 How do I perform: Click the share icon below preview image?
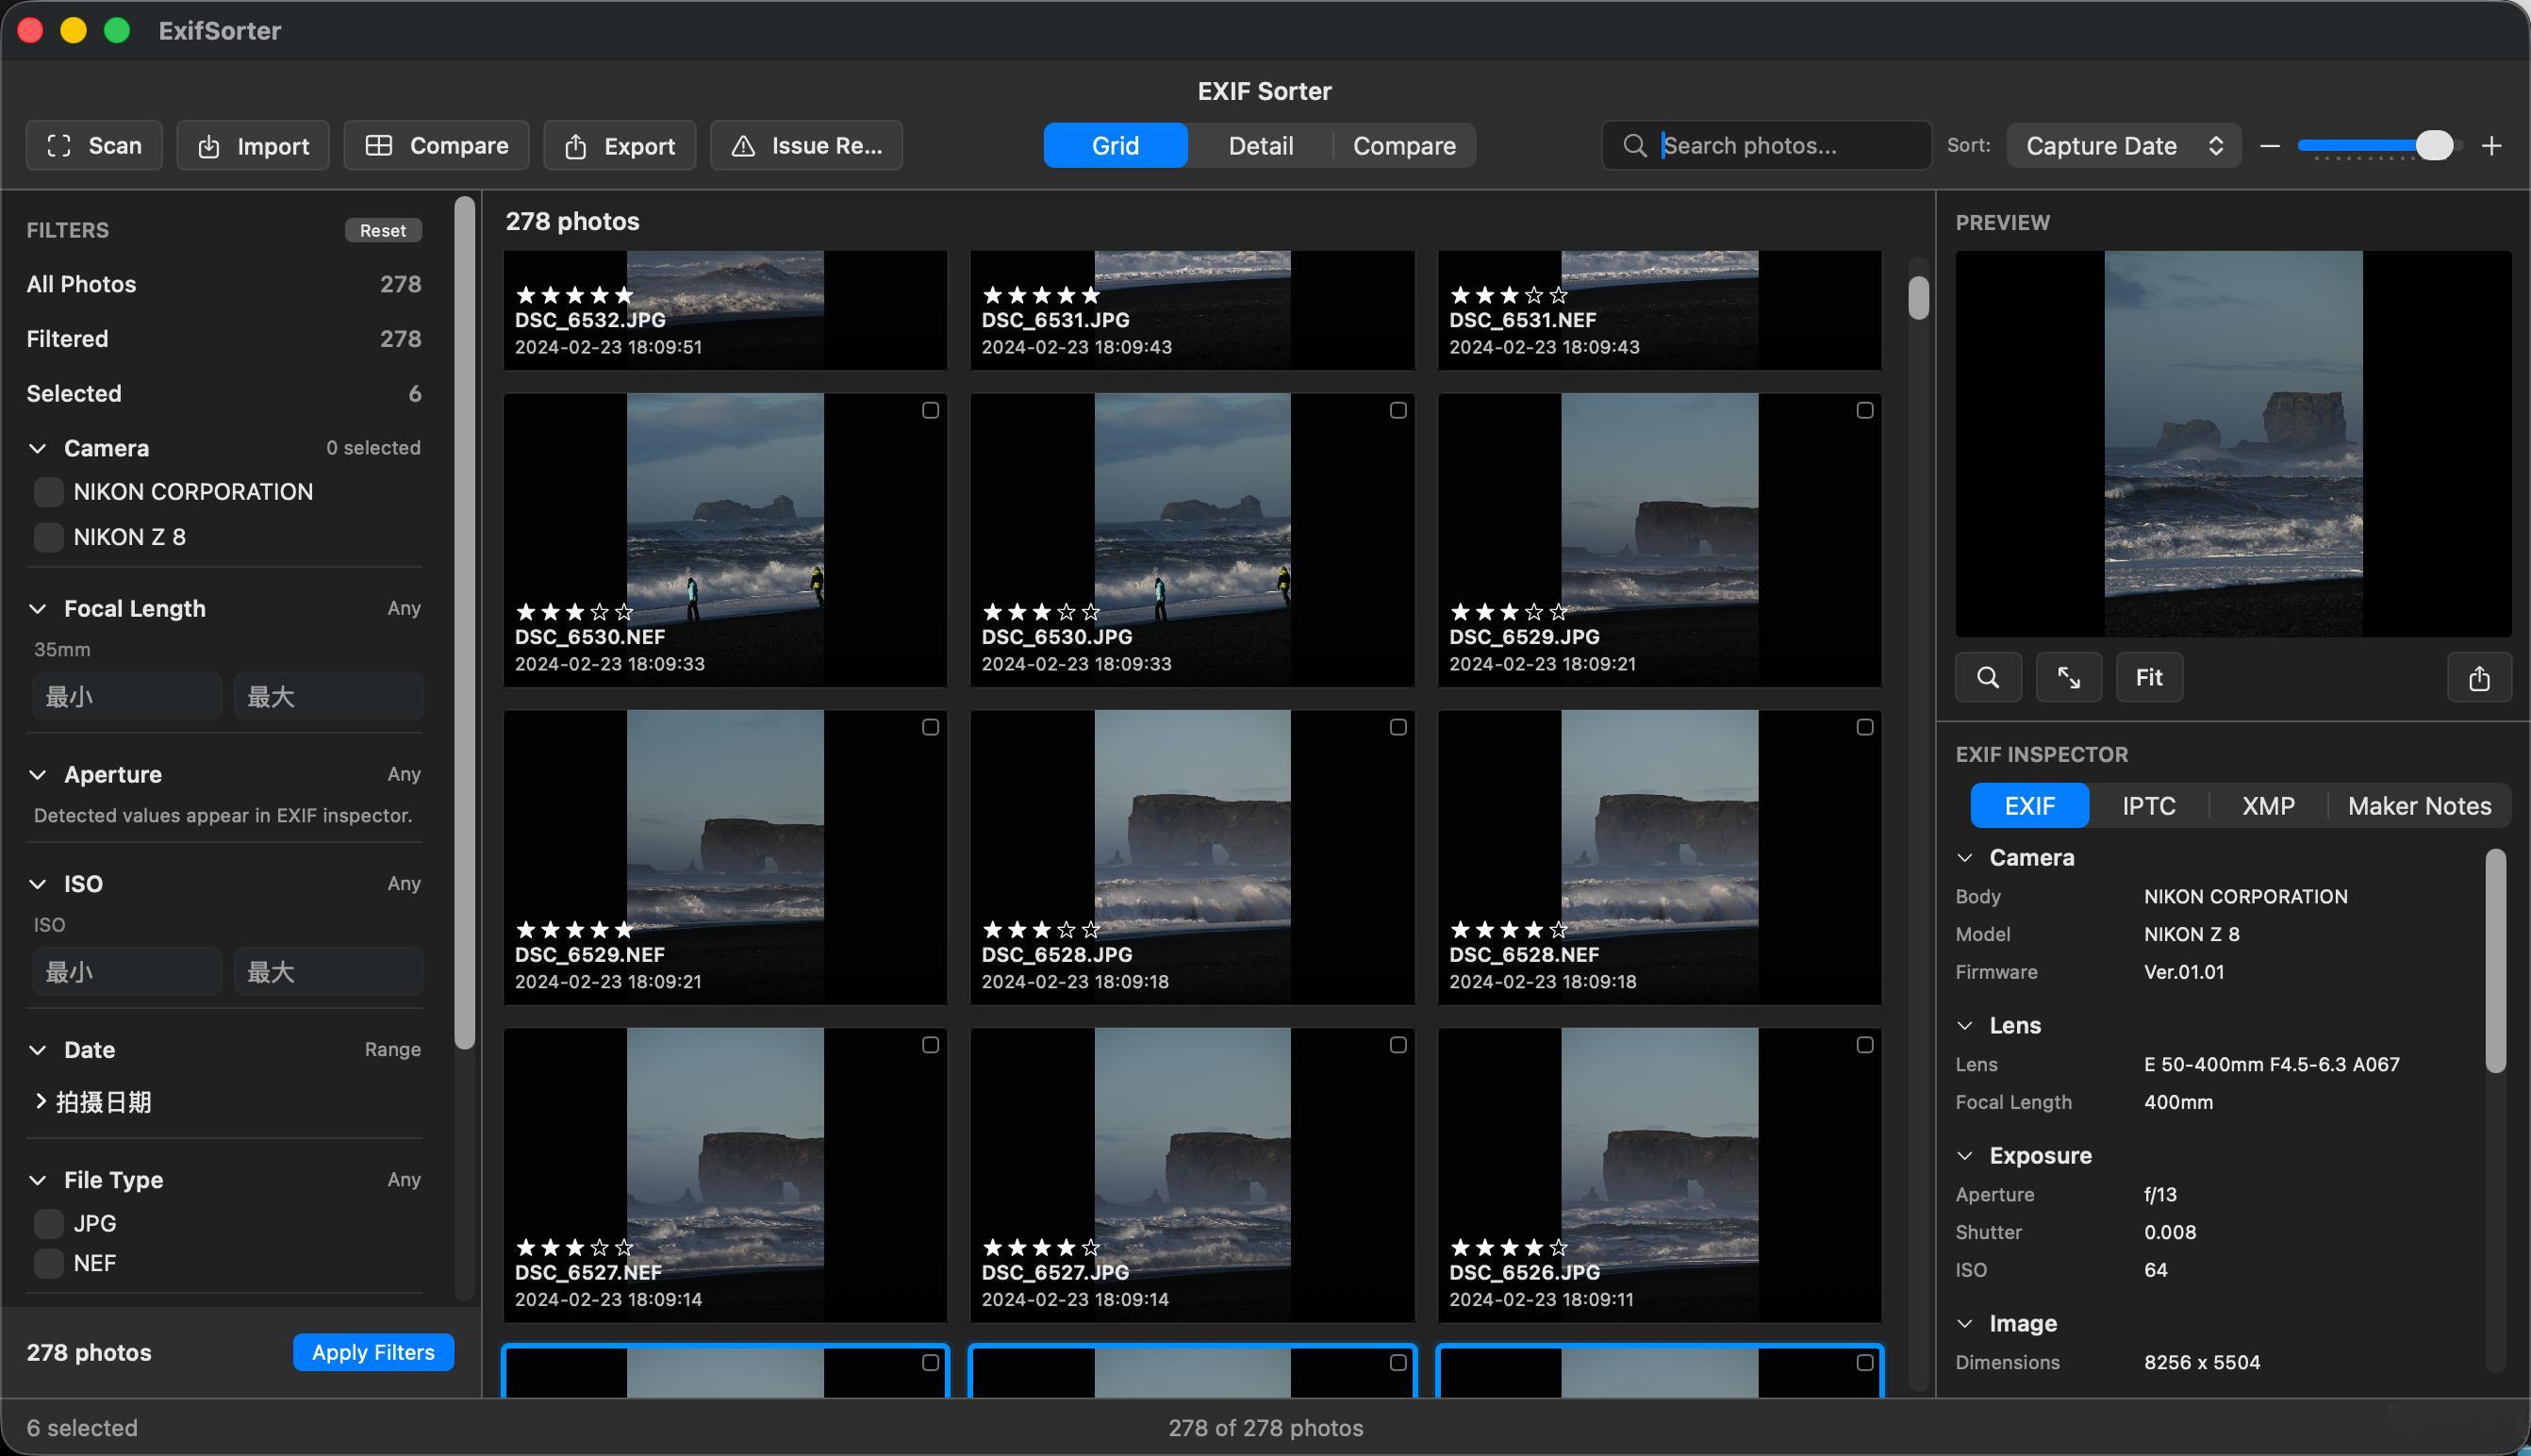2478,678
